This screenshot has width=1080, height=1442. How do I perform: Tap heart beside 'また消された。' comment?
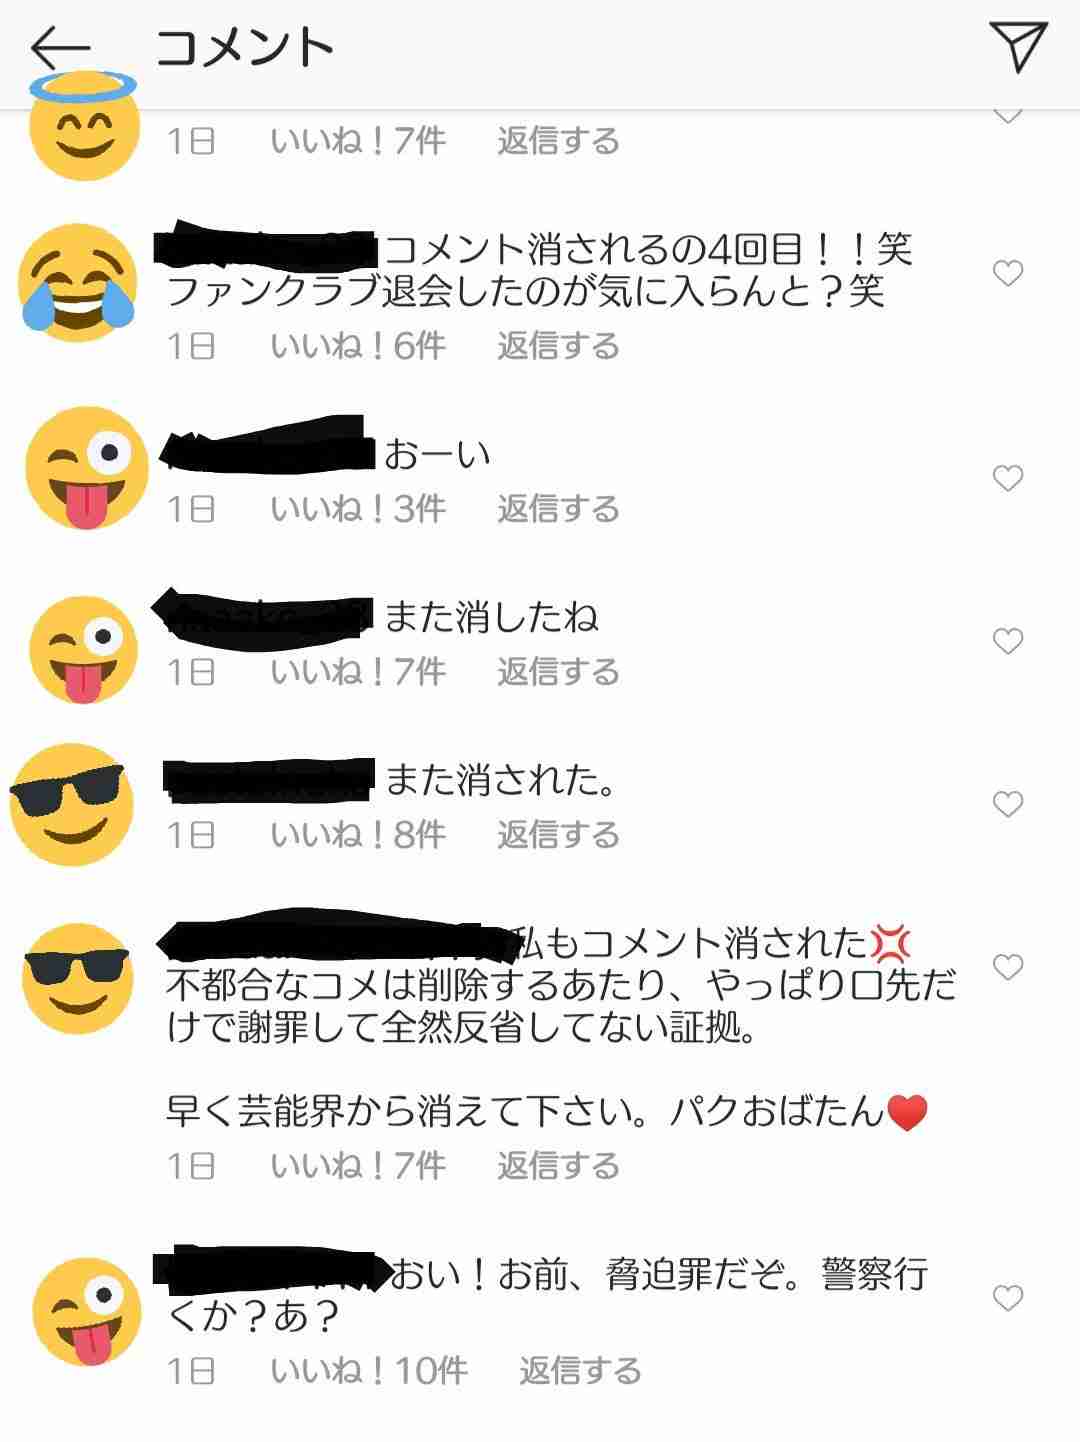pyautogui.click(x=1008, y=804)
